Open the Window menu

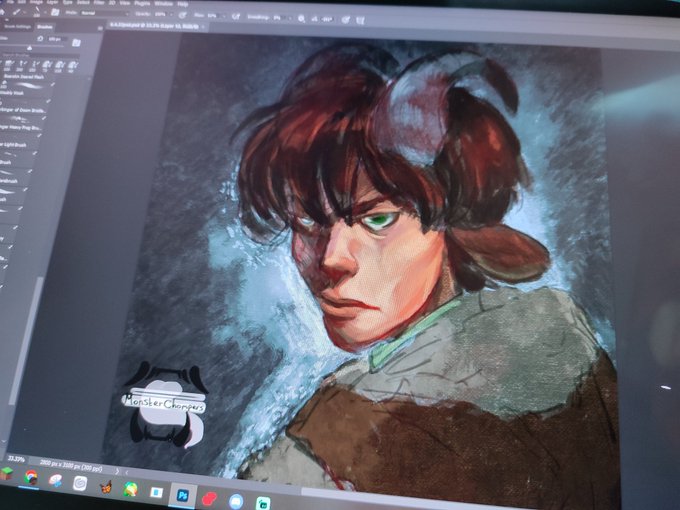tap(163, 4)
